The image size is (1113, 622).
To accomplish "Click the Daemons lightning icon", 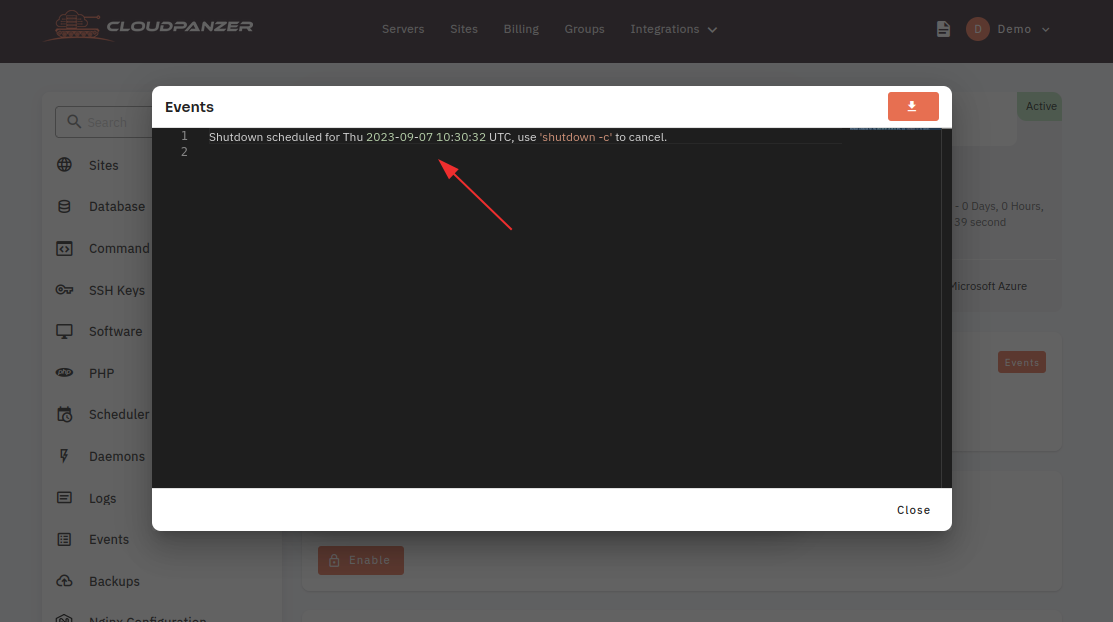I will pyautogui.click(x=64, y=456).
